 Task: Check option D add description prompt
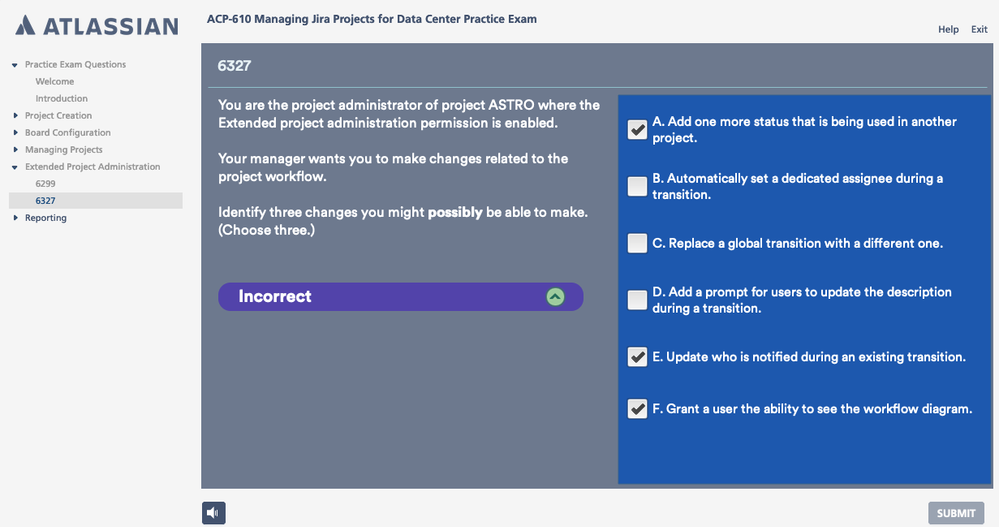[x=637, y=300]
